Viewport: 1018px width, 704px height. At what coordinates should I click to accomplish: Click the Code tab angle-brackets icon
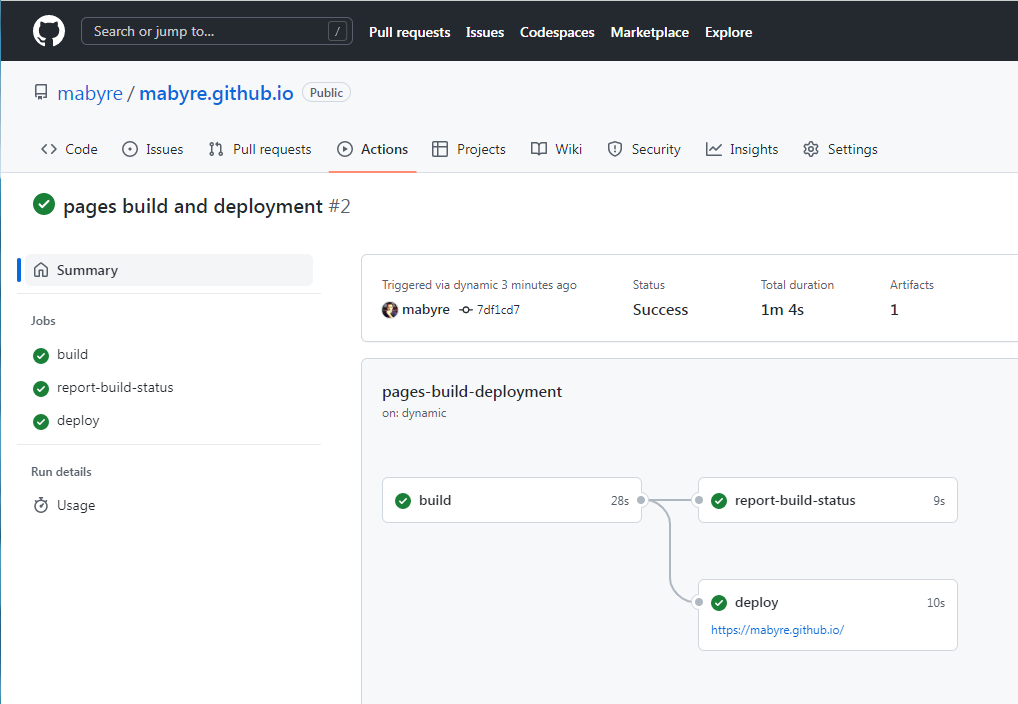tap(49, 149)
